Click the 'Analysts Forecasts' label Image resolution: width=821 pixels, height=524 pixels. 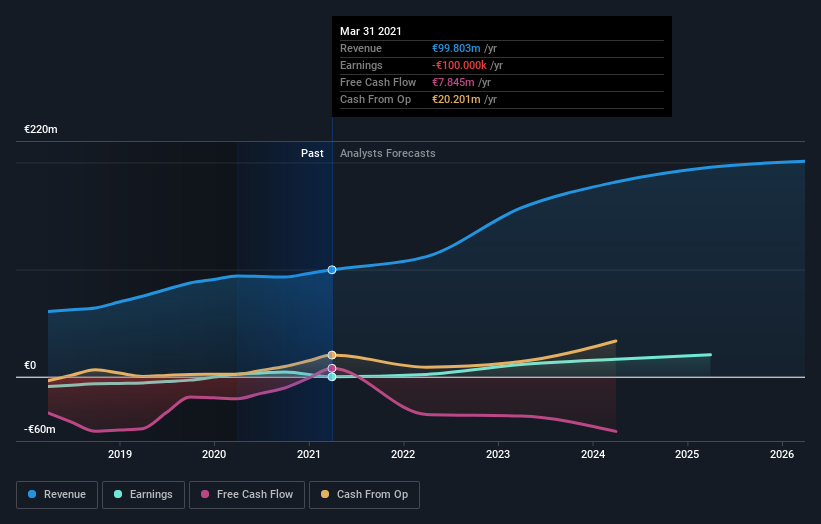click(387, 153)
